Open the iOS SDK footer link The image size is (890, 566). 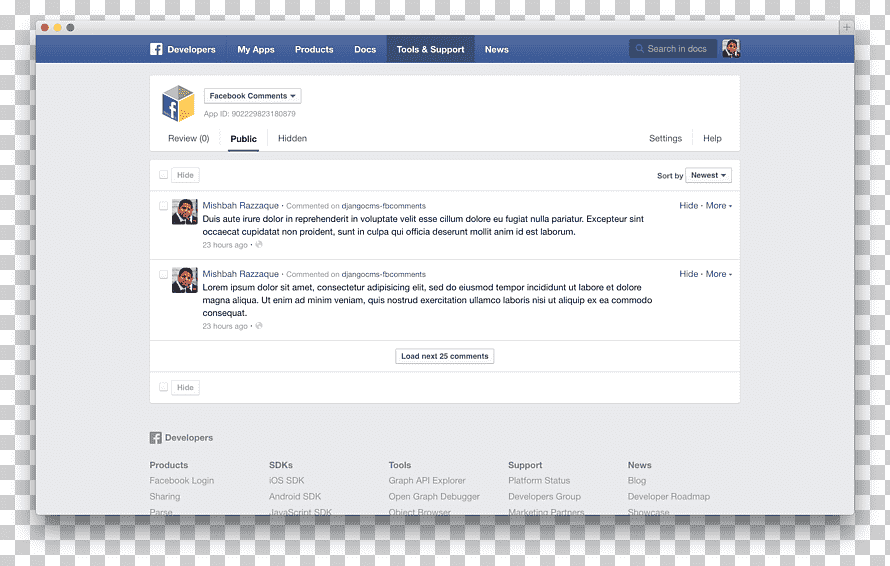(x=287, y=480)
